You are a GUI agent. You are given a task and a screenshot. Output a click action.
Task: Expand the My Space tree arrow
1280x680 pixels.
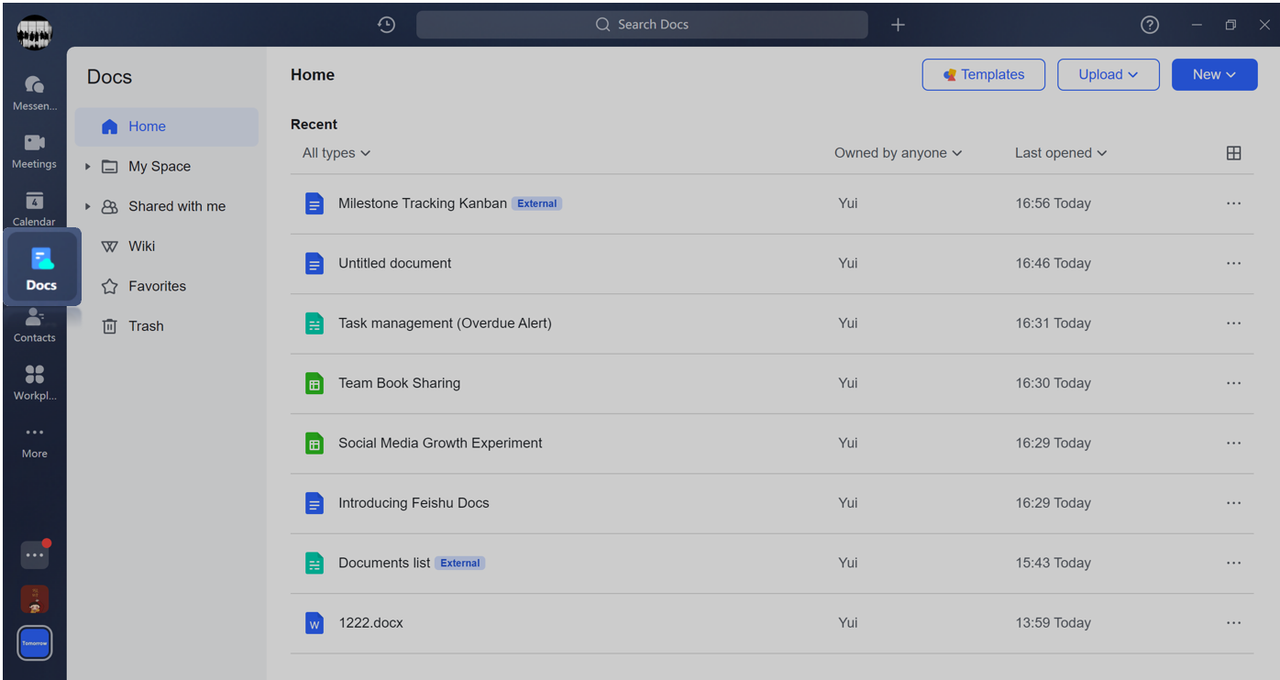click(88, 167)
